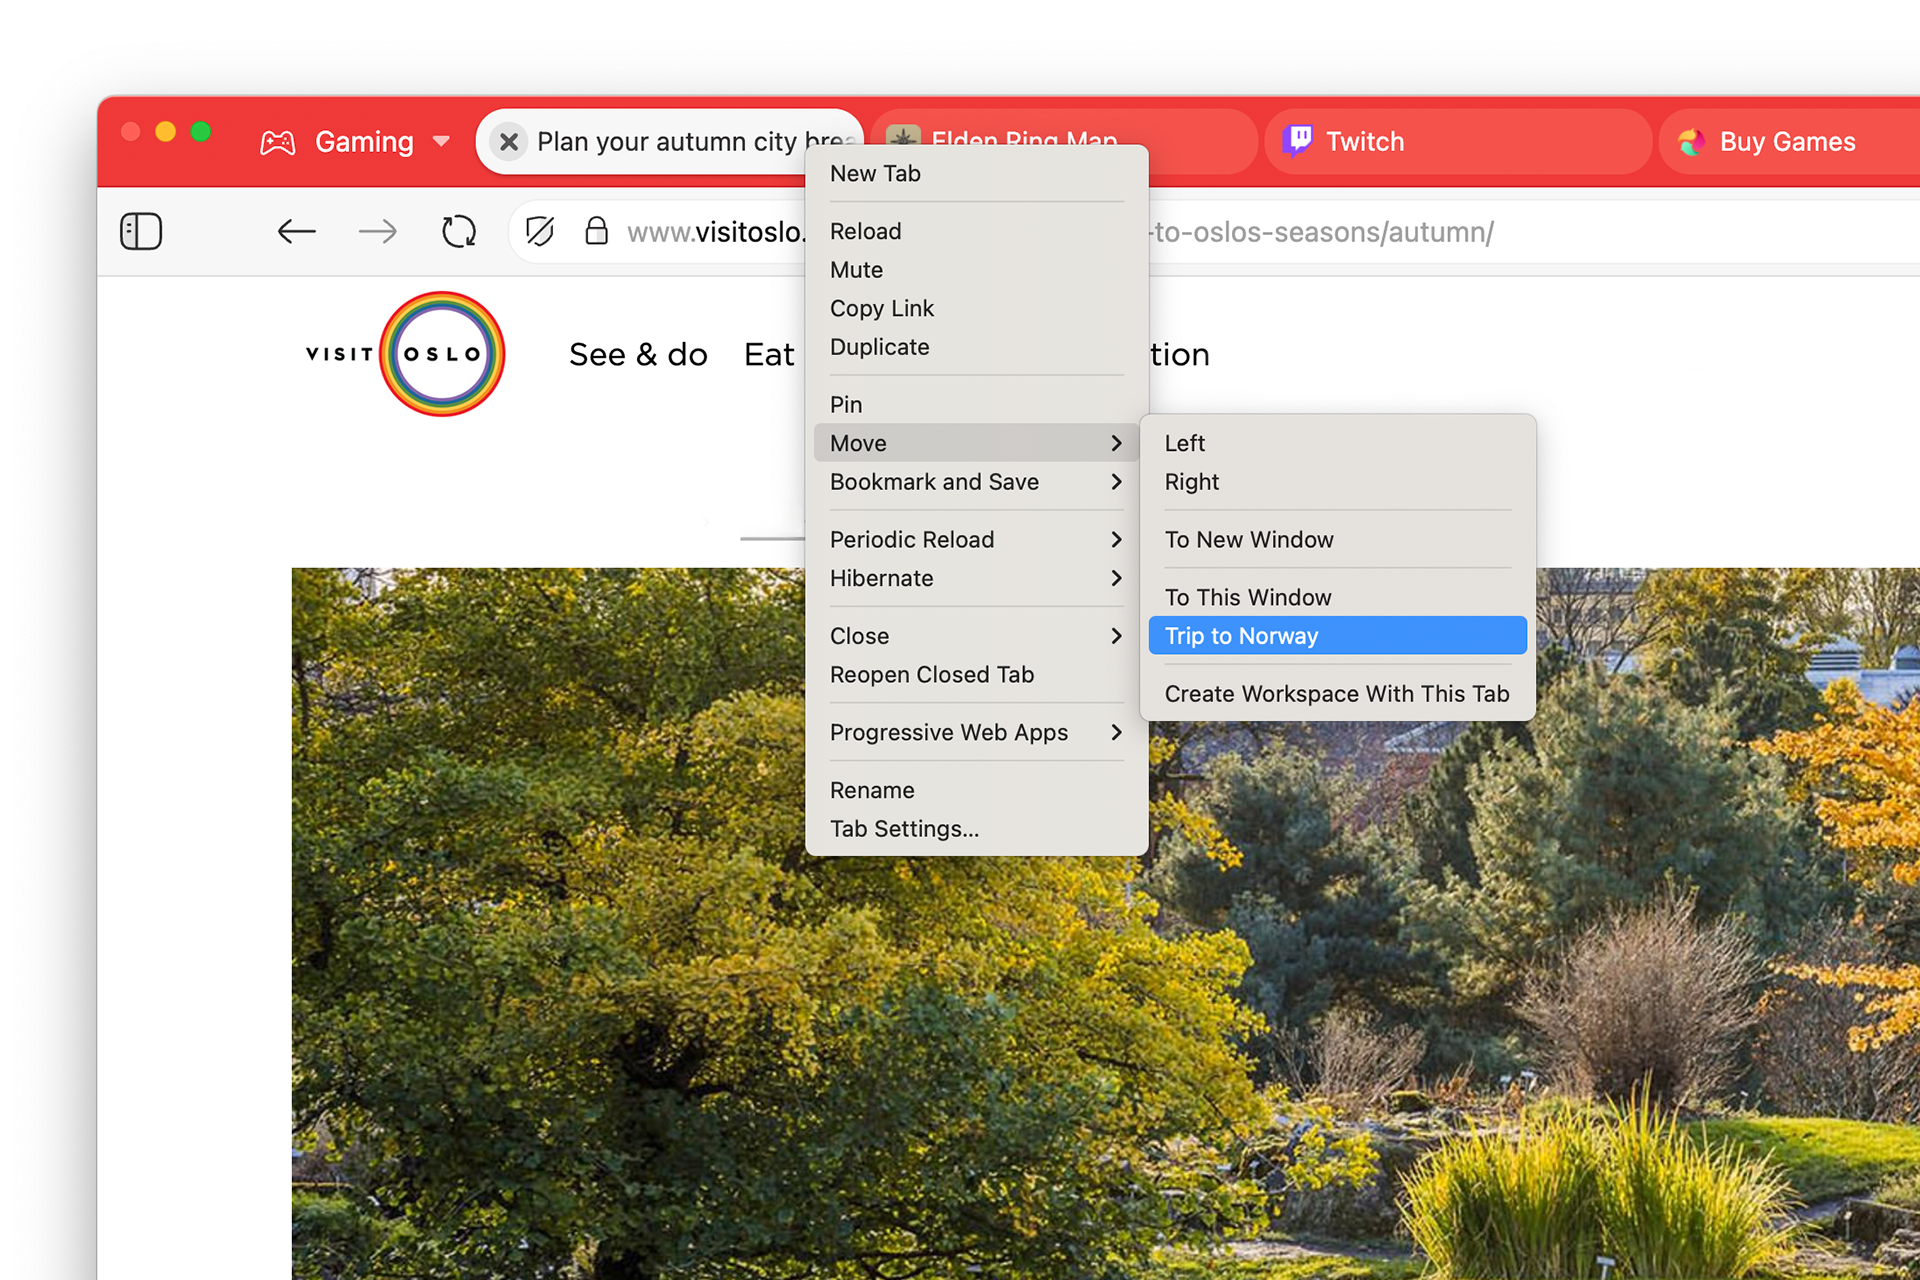This screenshot has width=1920, height=1280.
Task: Choose New Tab from context menu
Action: click(x=976, y=174)
